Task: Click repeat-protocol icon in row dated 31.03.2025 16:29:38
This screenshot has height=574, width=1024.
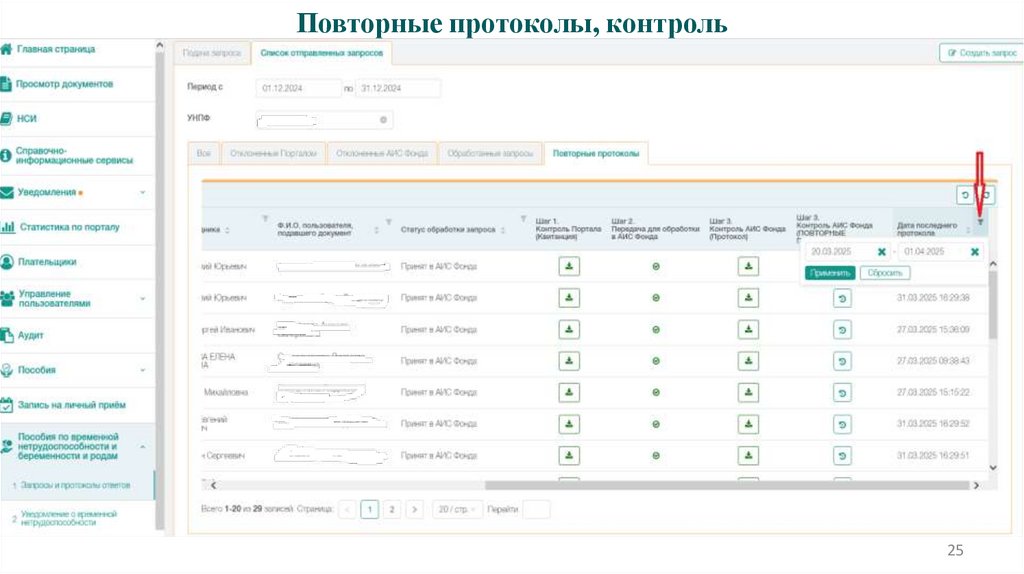Action: coord(842,298)
